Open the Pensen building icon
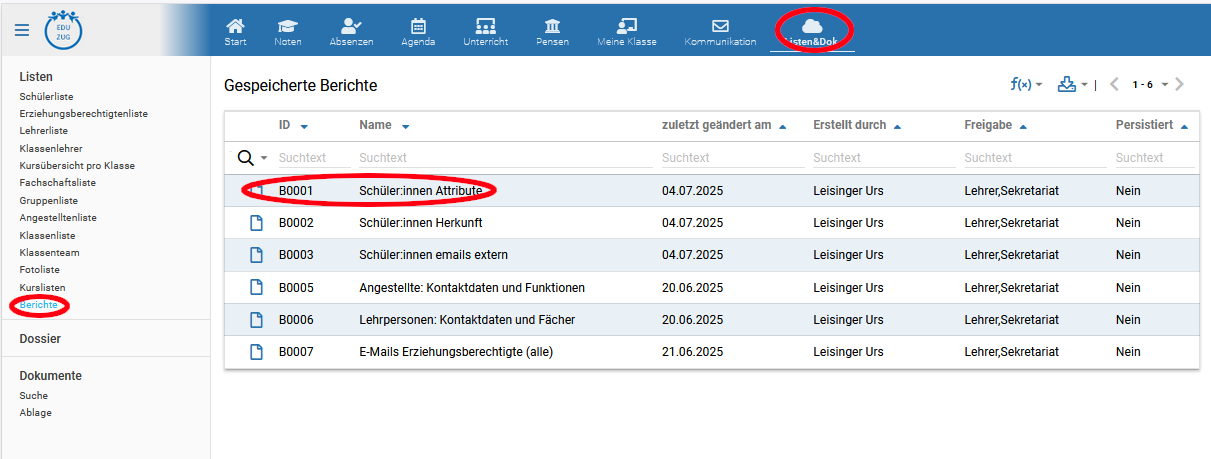 point(552,26)
